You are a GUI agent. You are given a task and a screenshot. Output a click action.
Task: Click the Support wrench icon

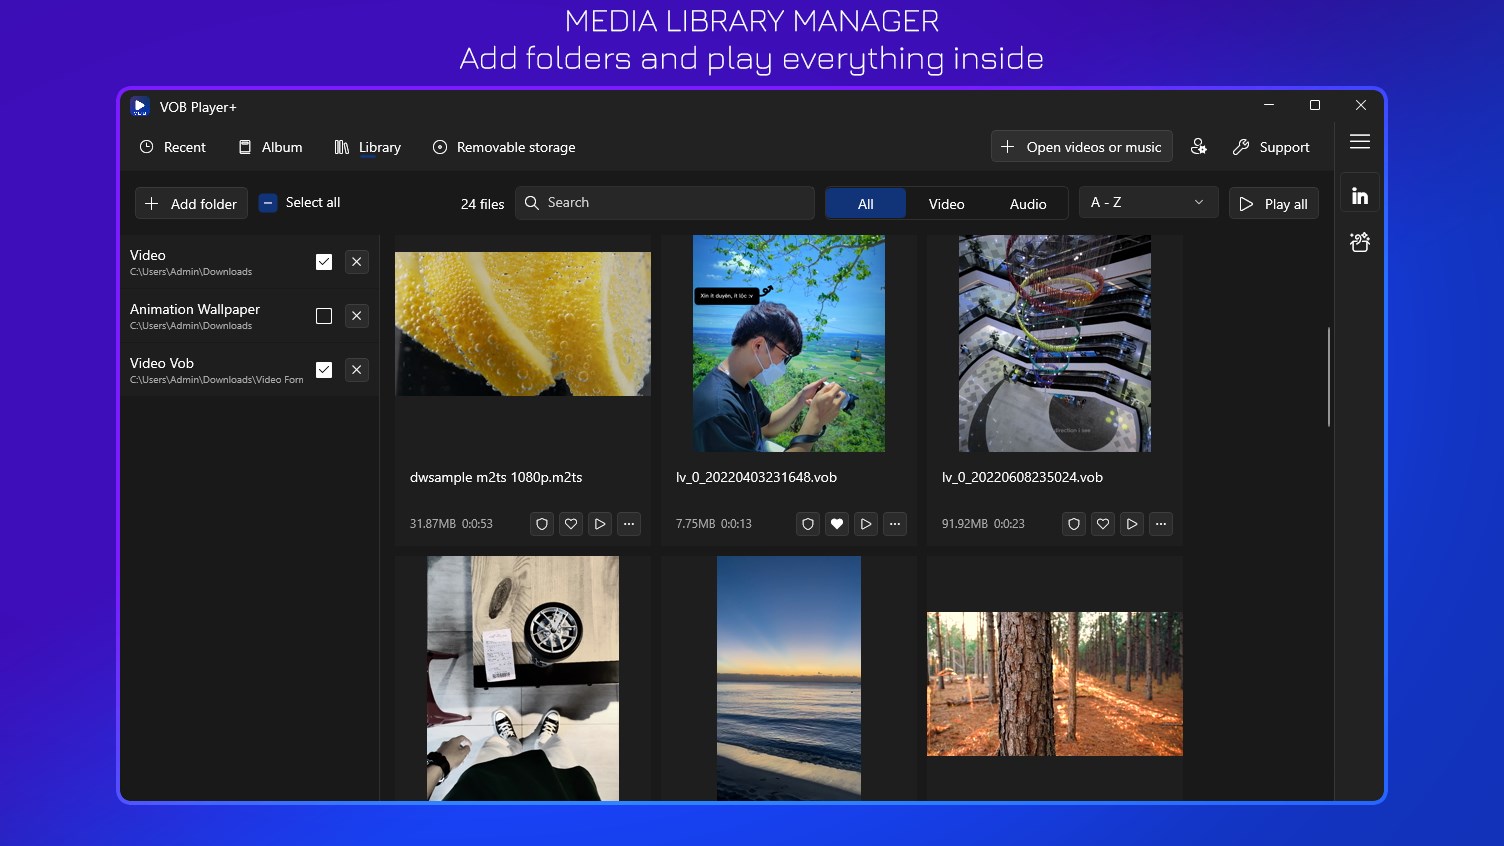[x=1241, y=146]
